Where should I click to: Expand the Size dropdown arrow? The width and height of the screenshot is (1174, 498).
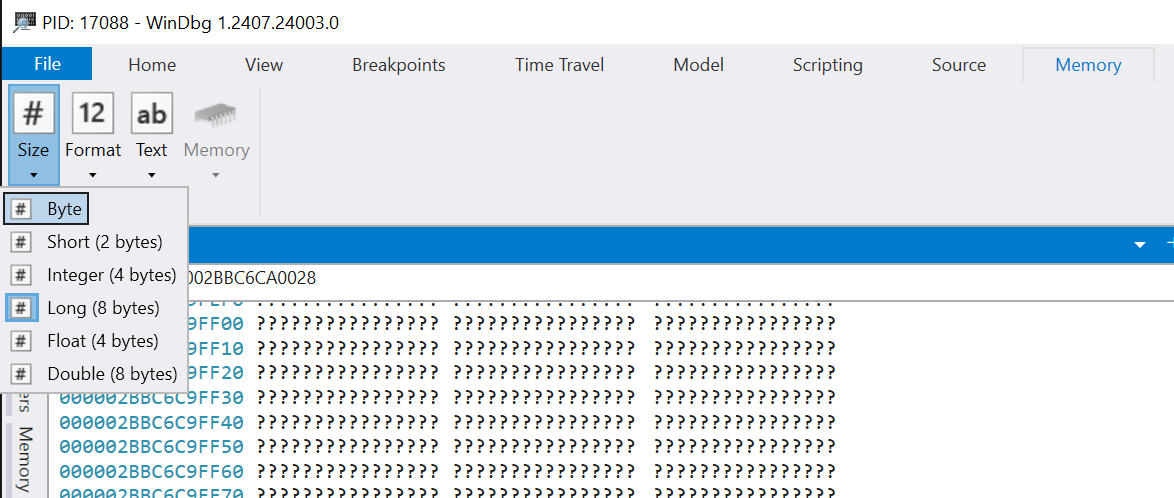(x=33, y=176)
